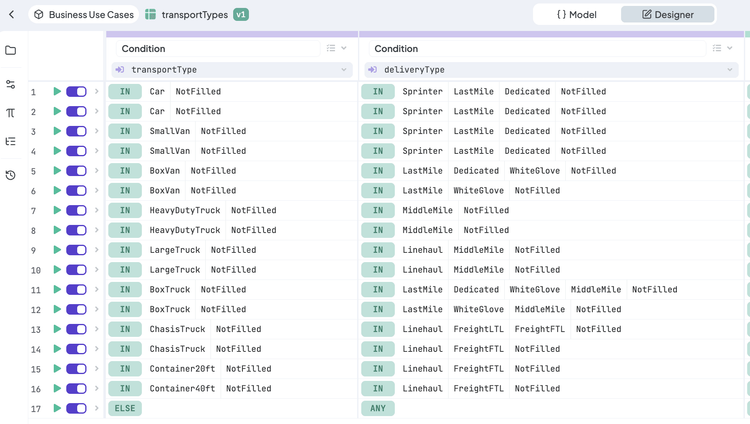Click play icon on row 9
This screenshot has width=750, height=424.
click(x=57, y=250)
